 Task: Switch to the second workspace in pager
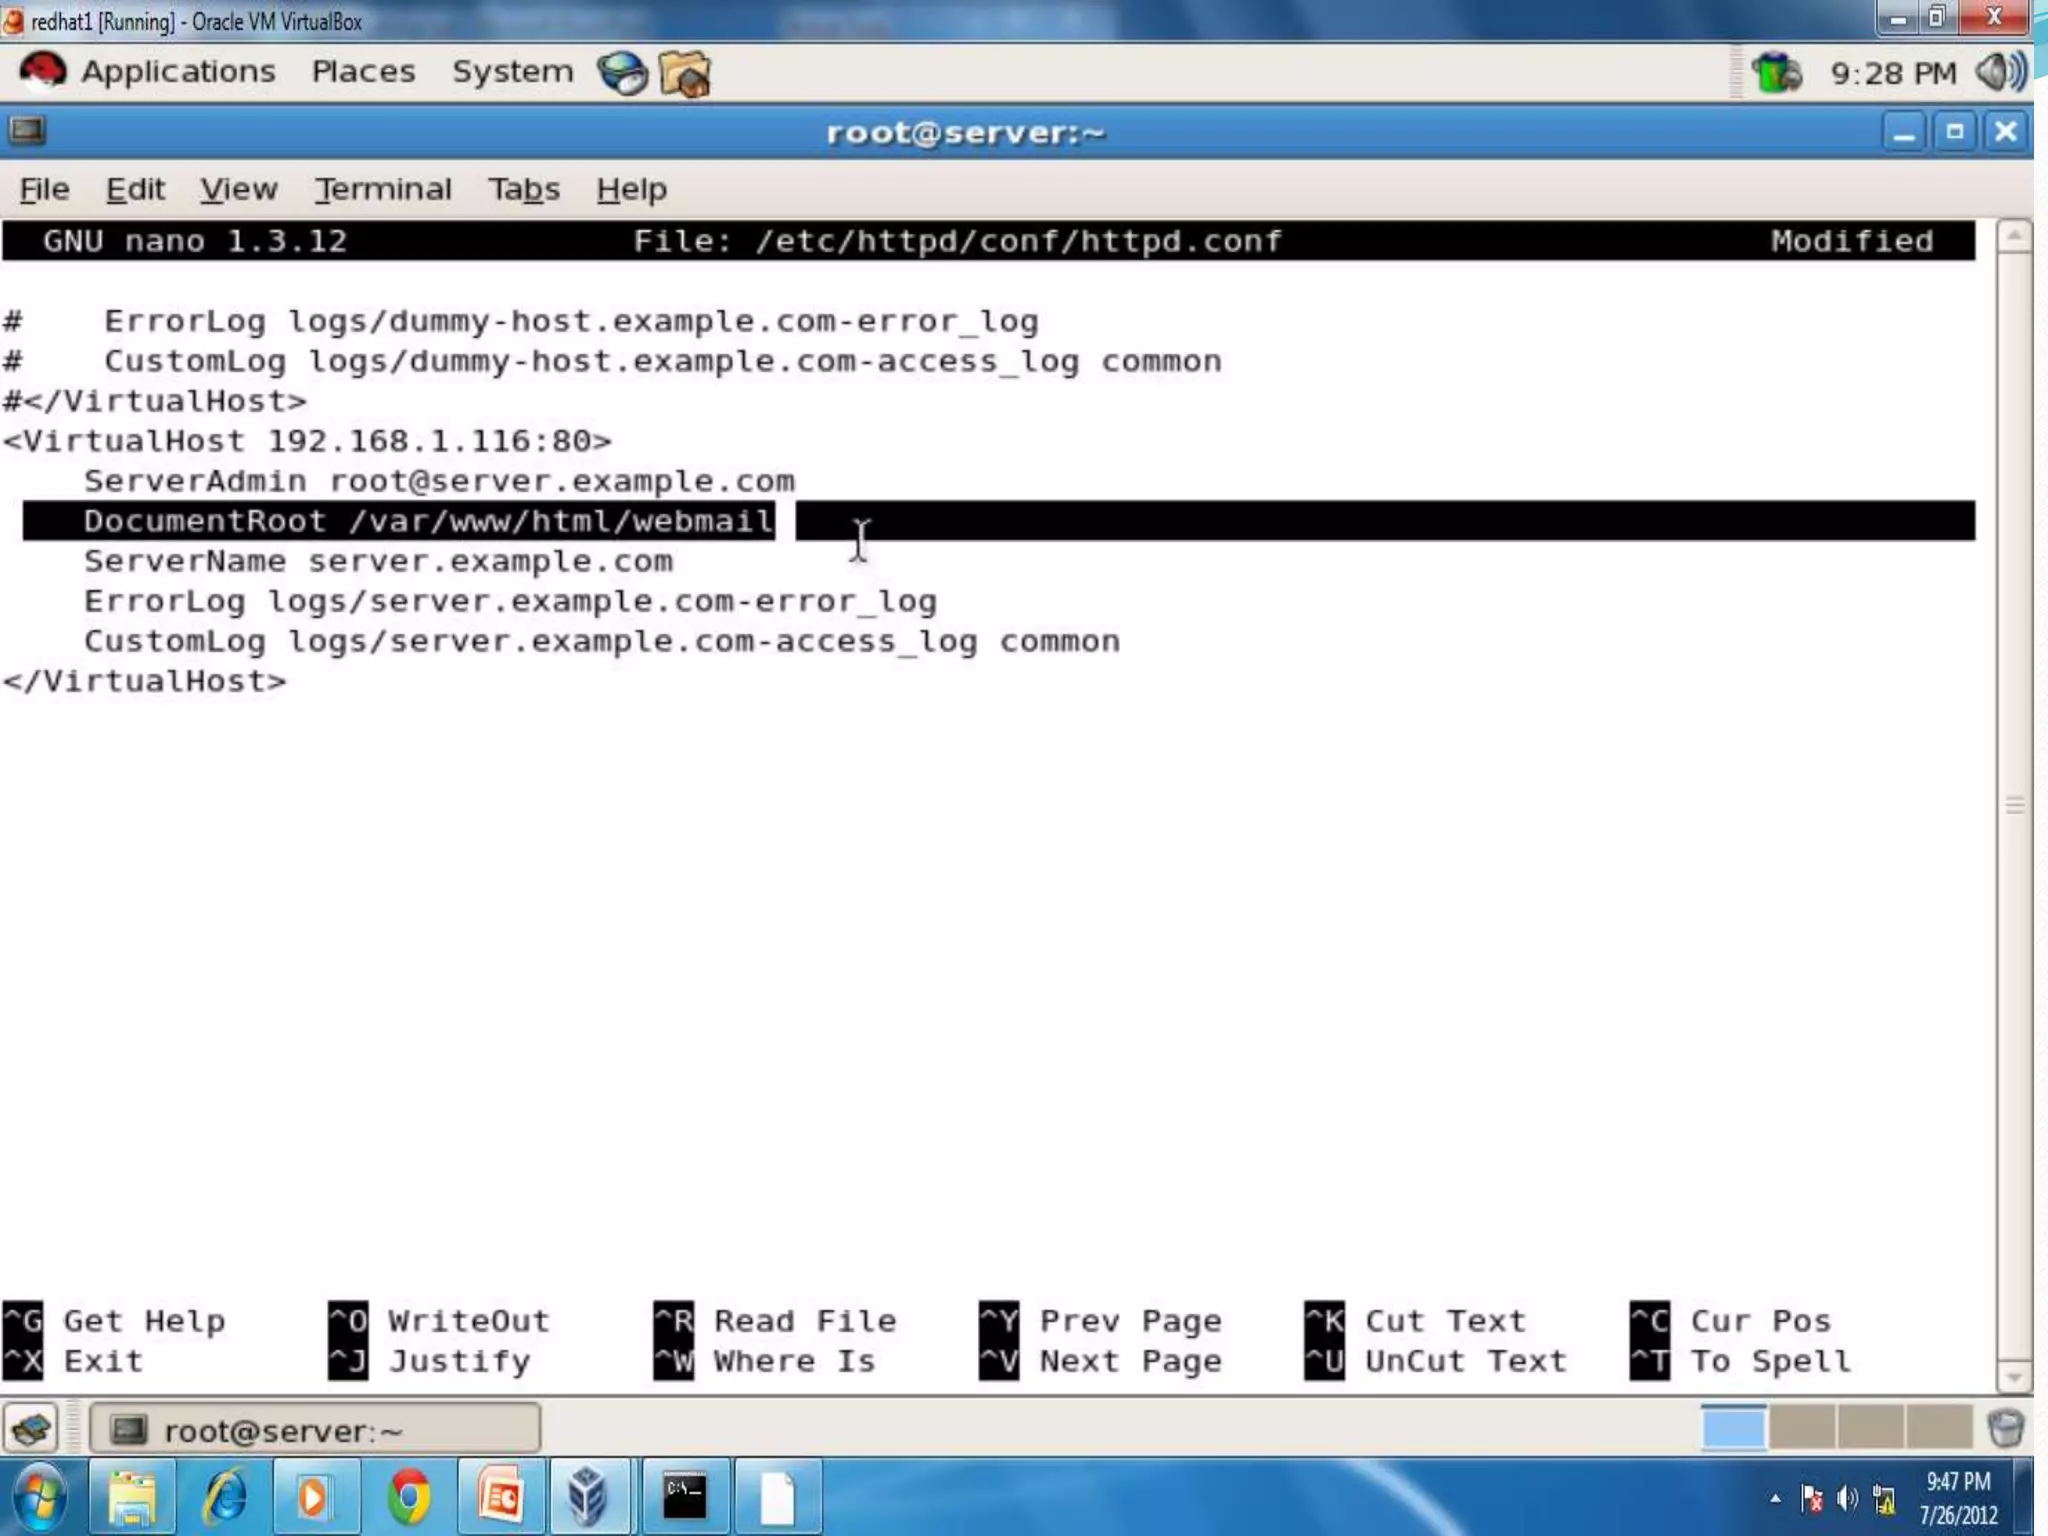point(1801,1427)
